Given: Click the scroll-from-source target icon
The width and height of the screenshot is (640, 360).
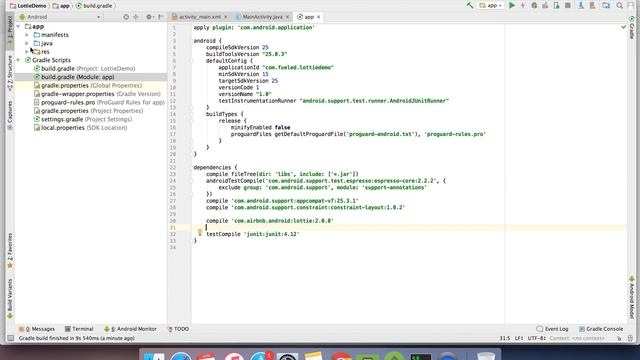Looking at the screenshot, I should click(126, 17).
